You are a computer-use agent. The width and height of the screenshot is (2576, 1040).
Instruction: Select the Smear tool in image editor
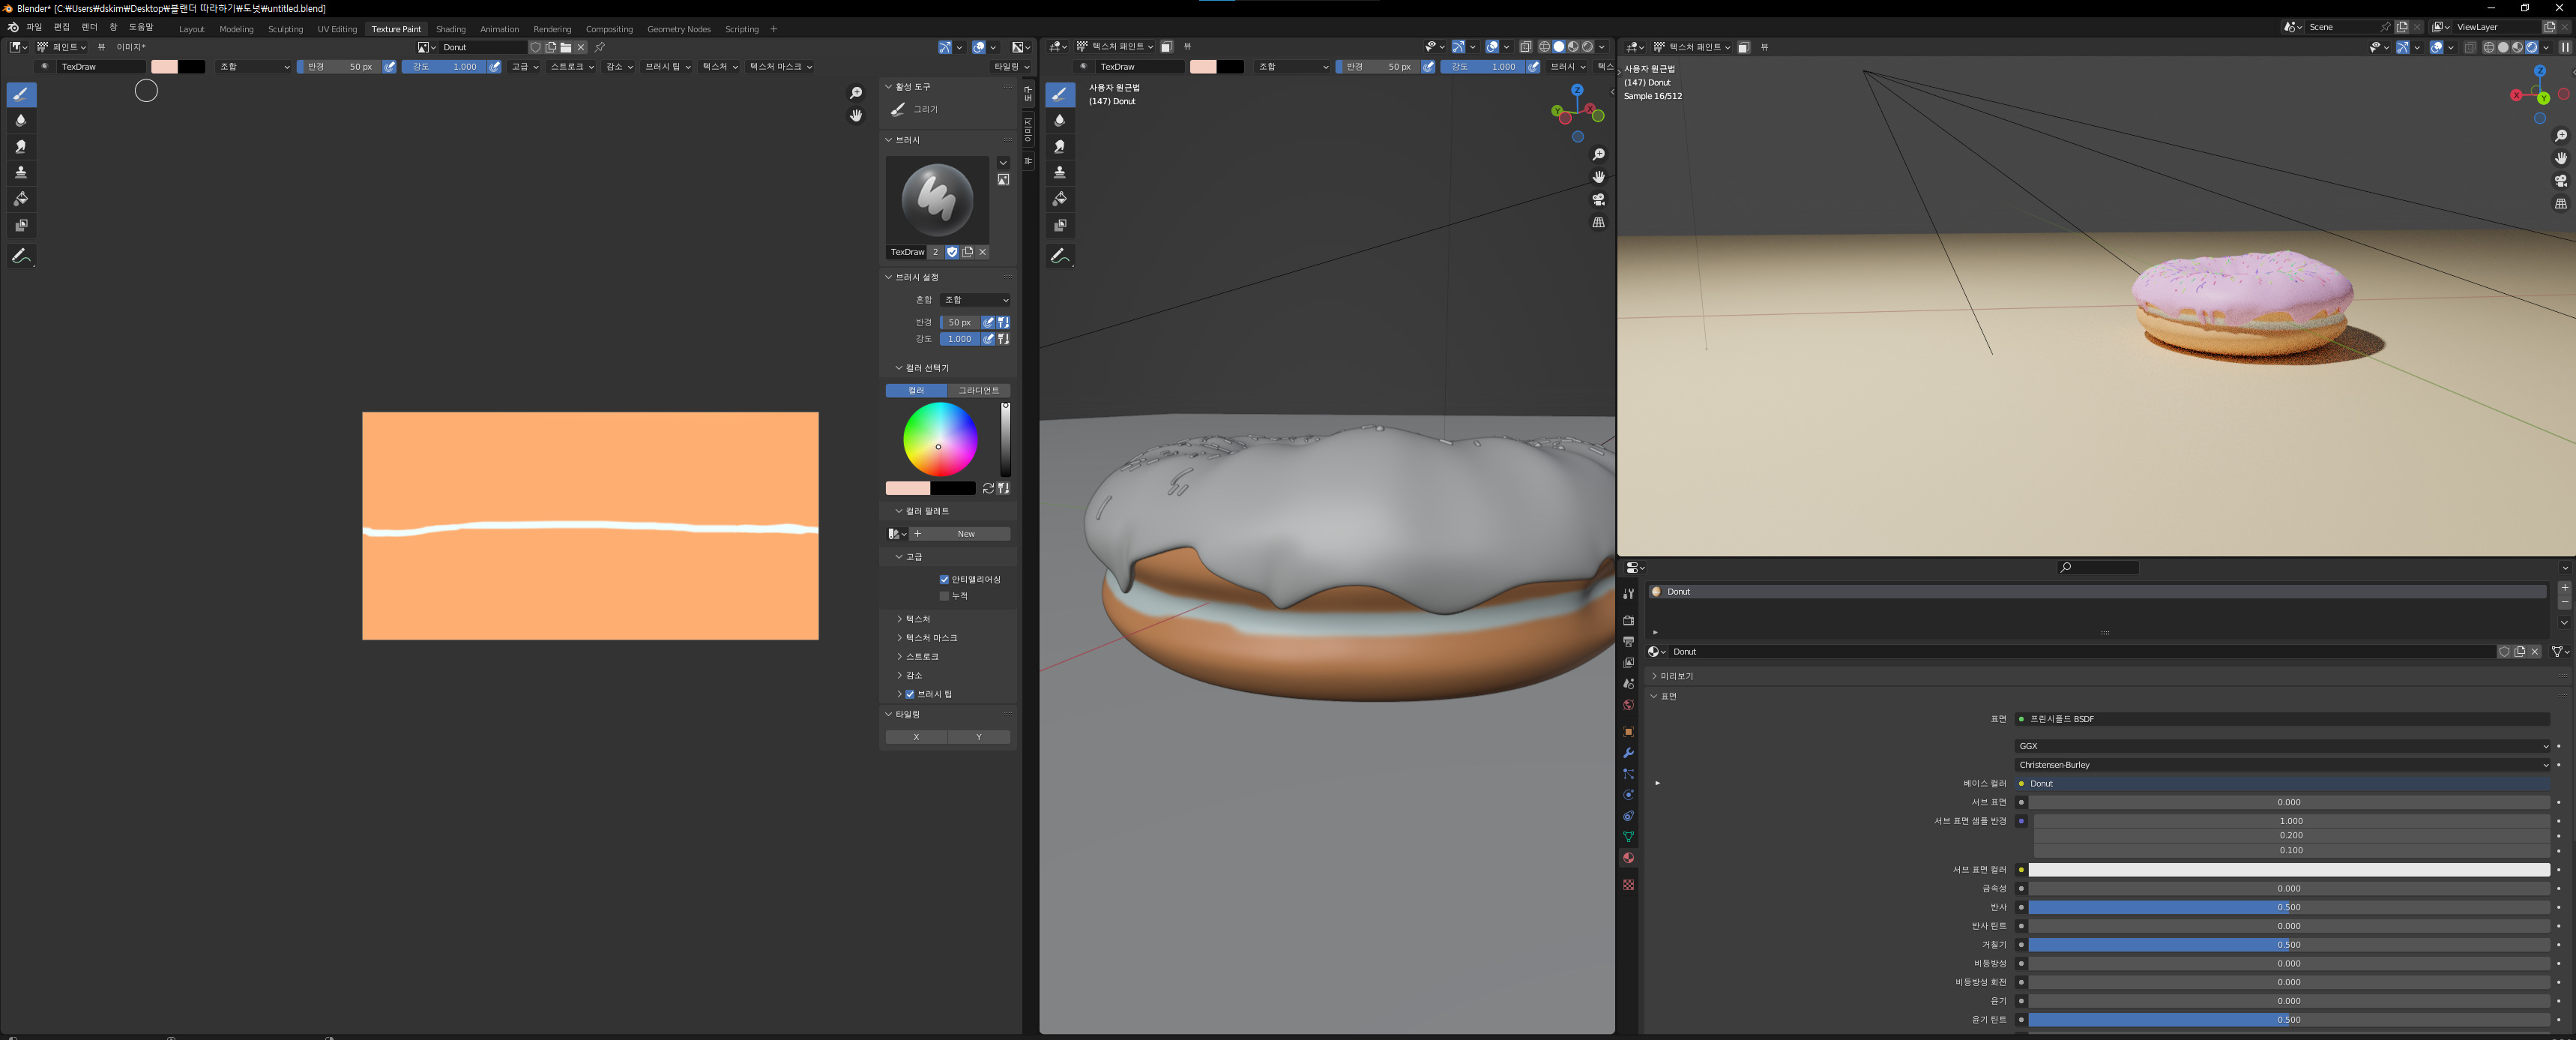point(21,146)
